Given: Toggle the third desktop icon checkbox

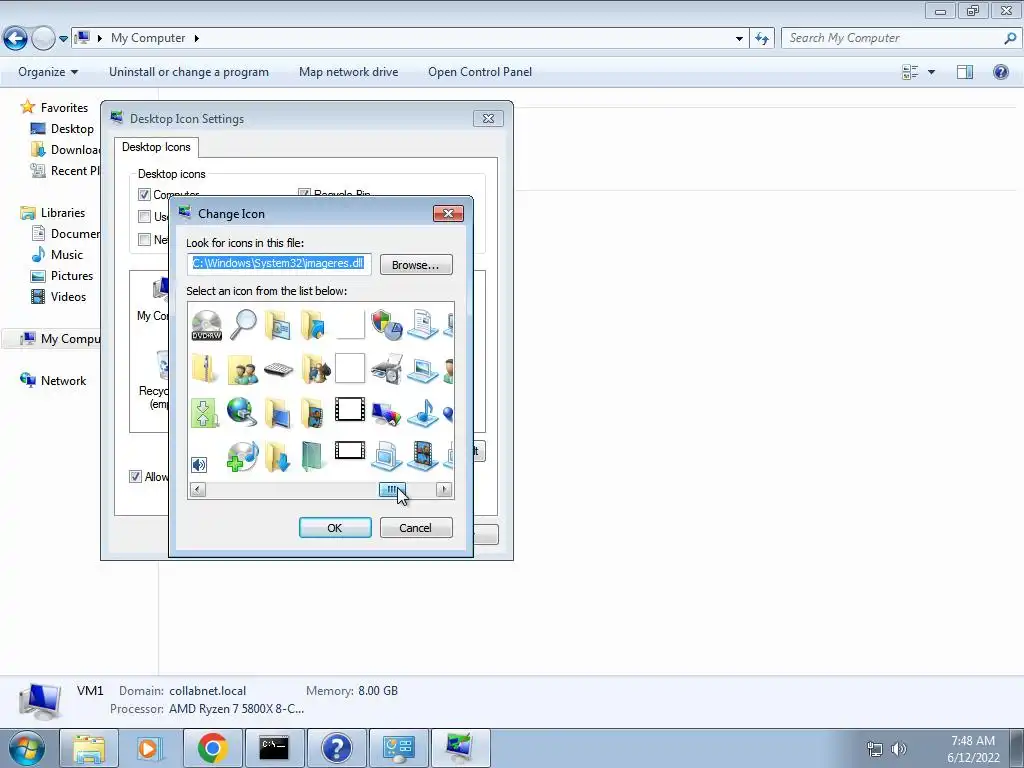Looking at the screenshot, I should [144, 240].
